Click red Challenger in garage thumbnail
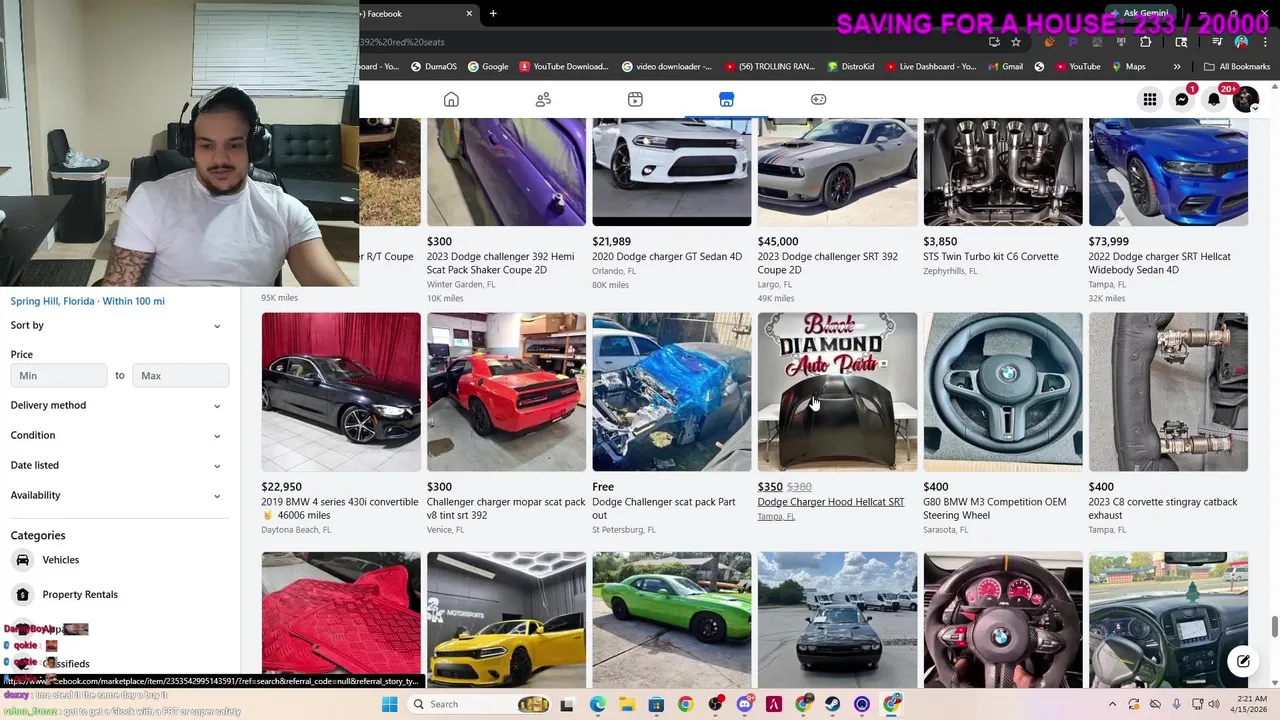The width and height of the screenshot is (1280, 720). (506, 392)
